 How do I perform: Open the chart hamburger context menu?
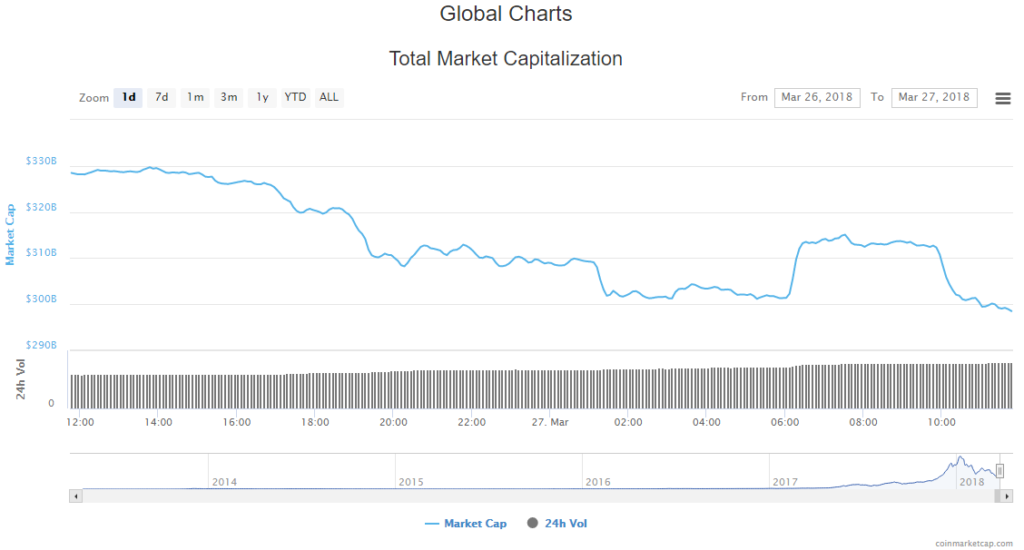click(1002, 98)
